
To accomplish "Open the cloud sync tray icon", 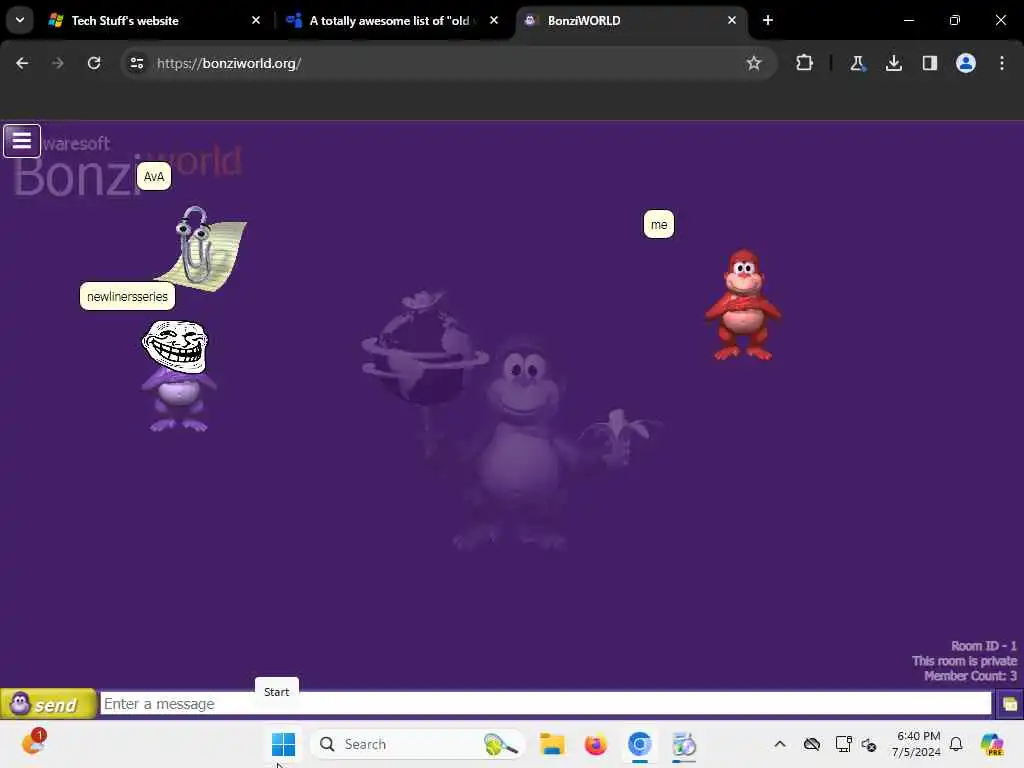I will 812,744.
